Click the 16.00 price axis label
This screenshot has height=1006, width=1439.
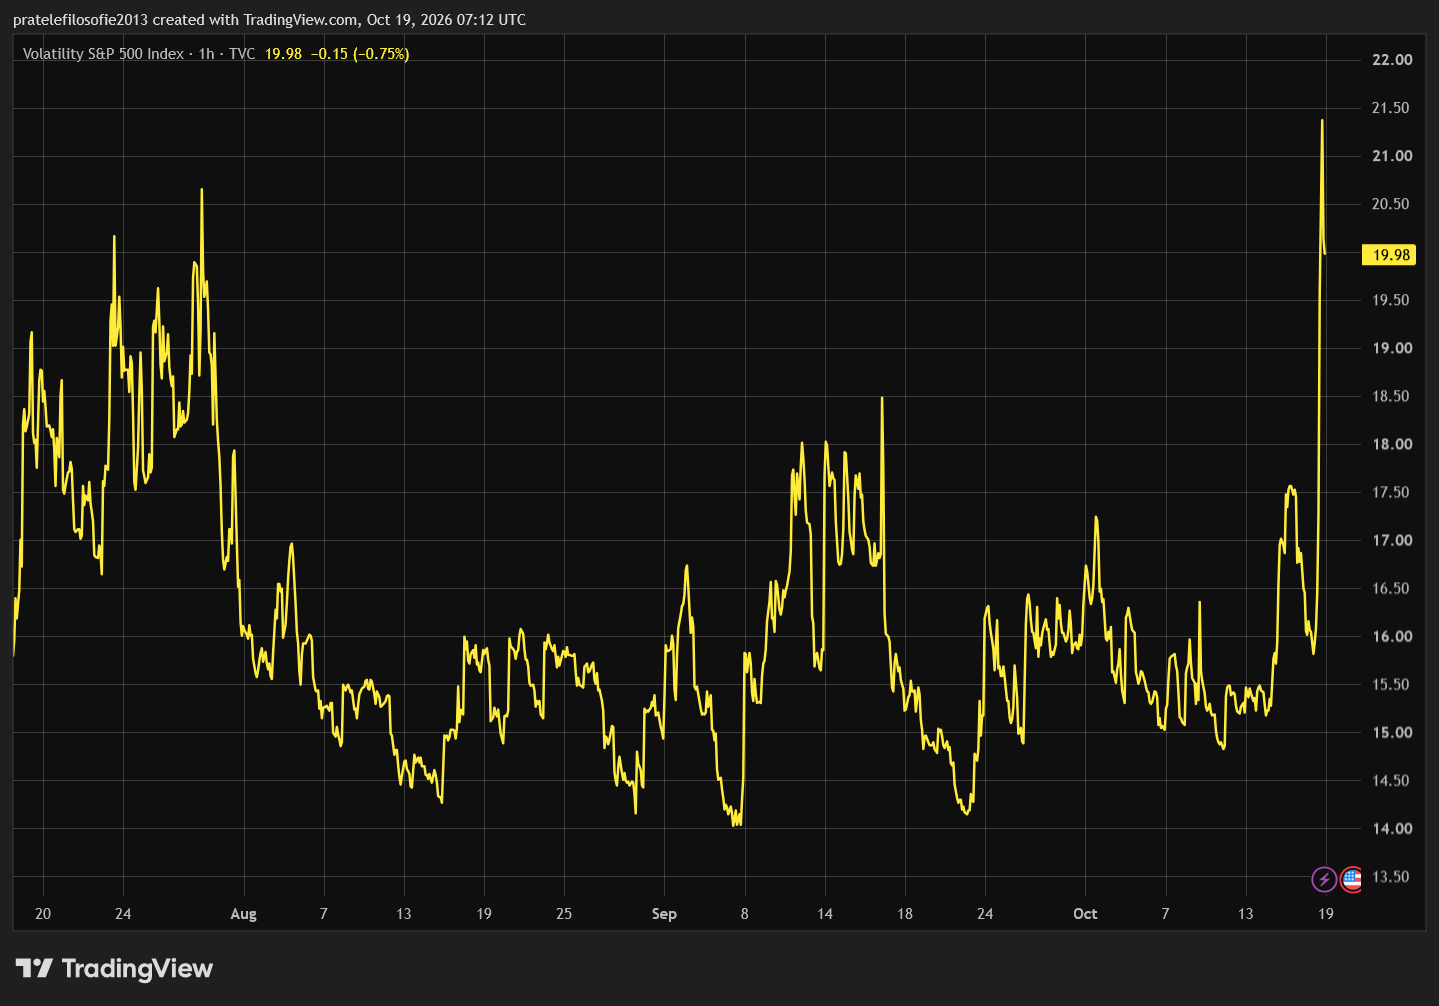(1392, 636)
